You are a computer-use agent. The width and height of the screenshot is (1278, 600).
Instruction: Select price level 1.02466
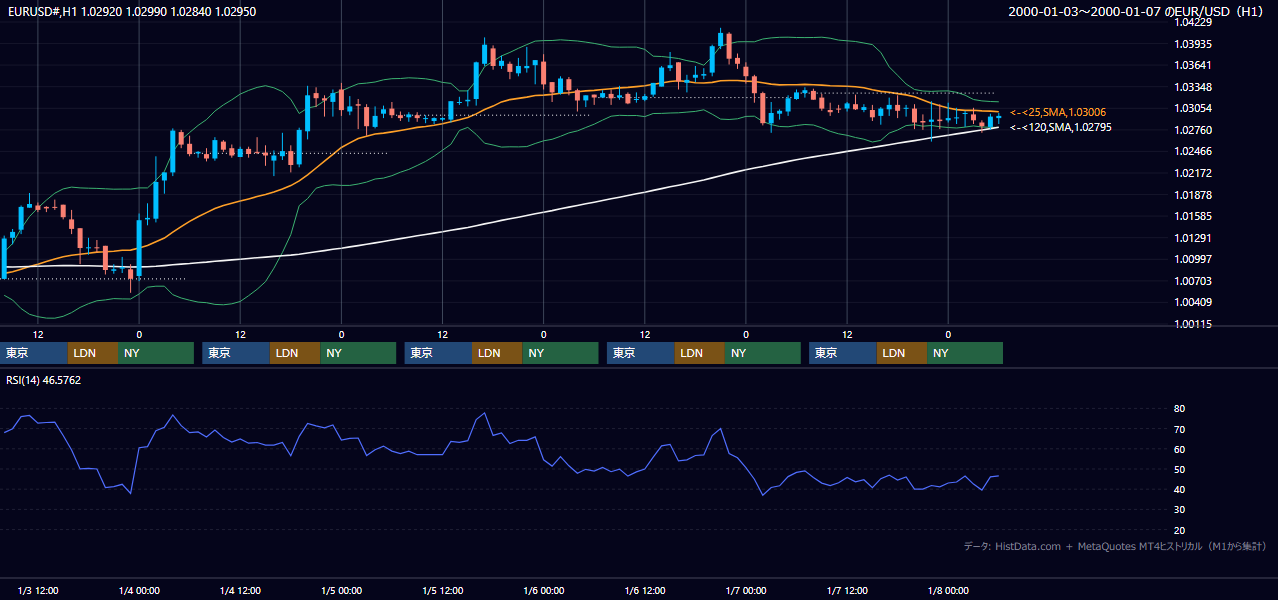(x=1194, y=152)
